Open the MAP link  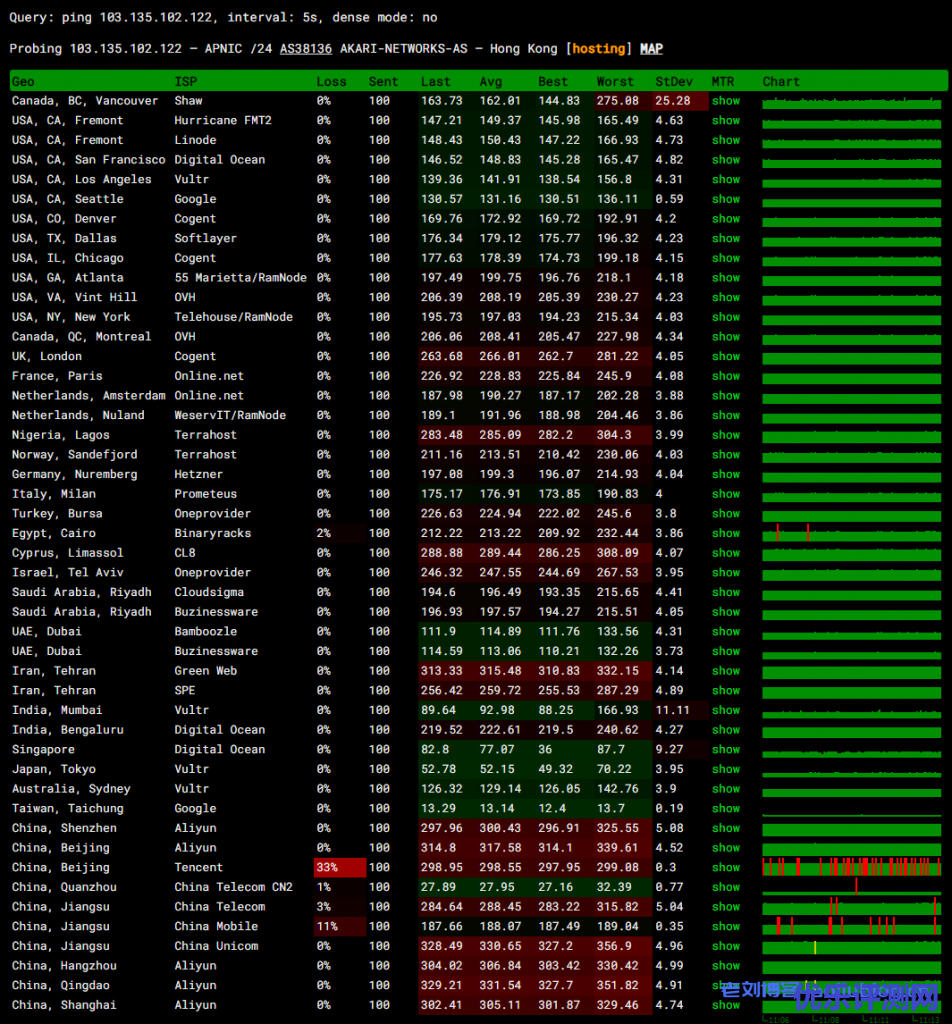[651, 49]
